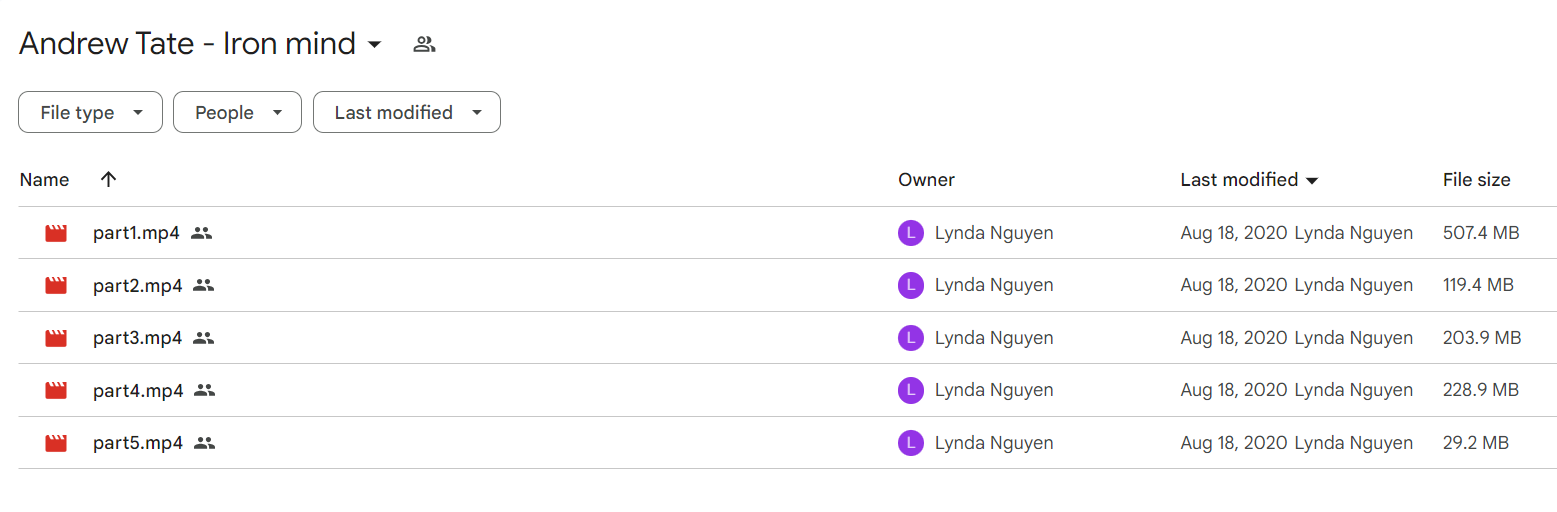The image size is (1557, 512).
Task: Click the shared icon next to part2.mp4
Action: point(204,285)
